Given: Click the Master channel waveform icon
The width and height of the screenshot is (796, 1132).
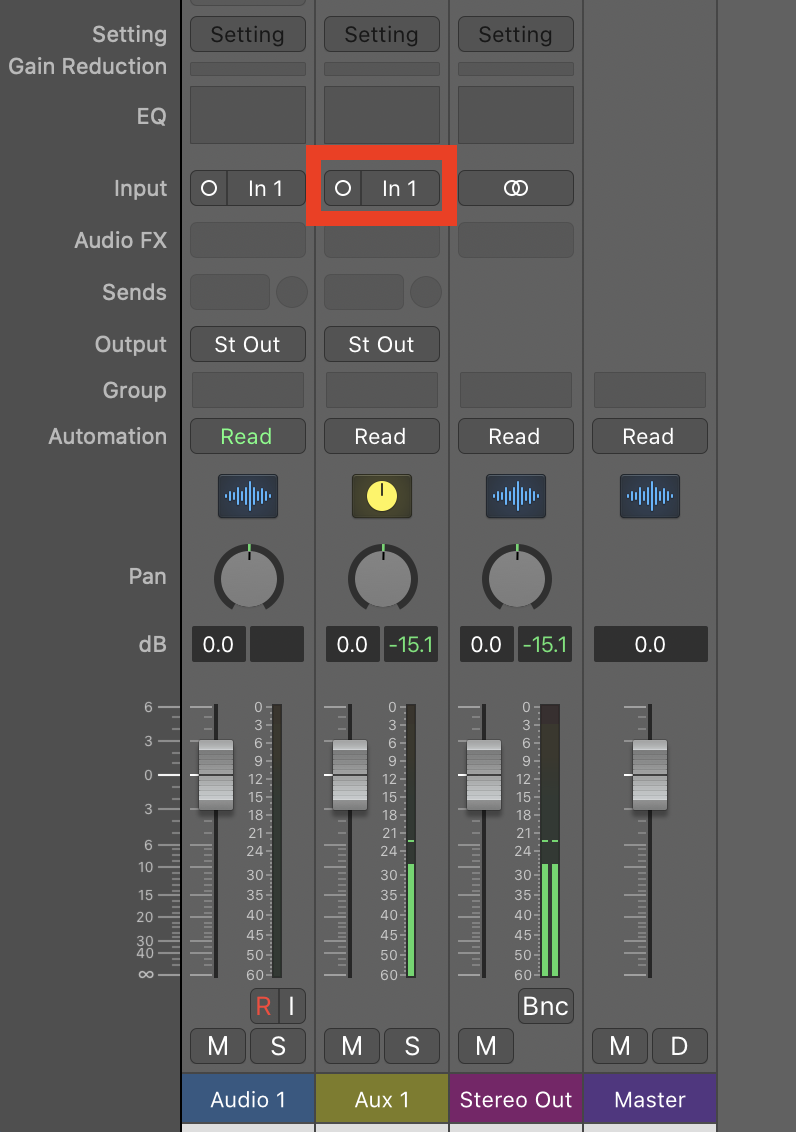Looking at the screenshot, I should (x=650, y=496).
